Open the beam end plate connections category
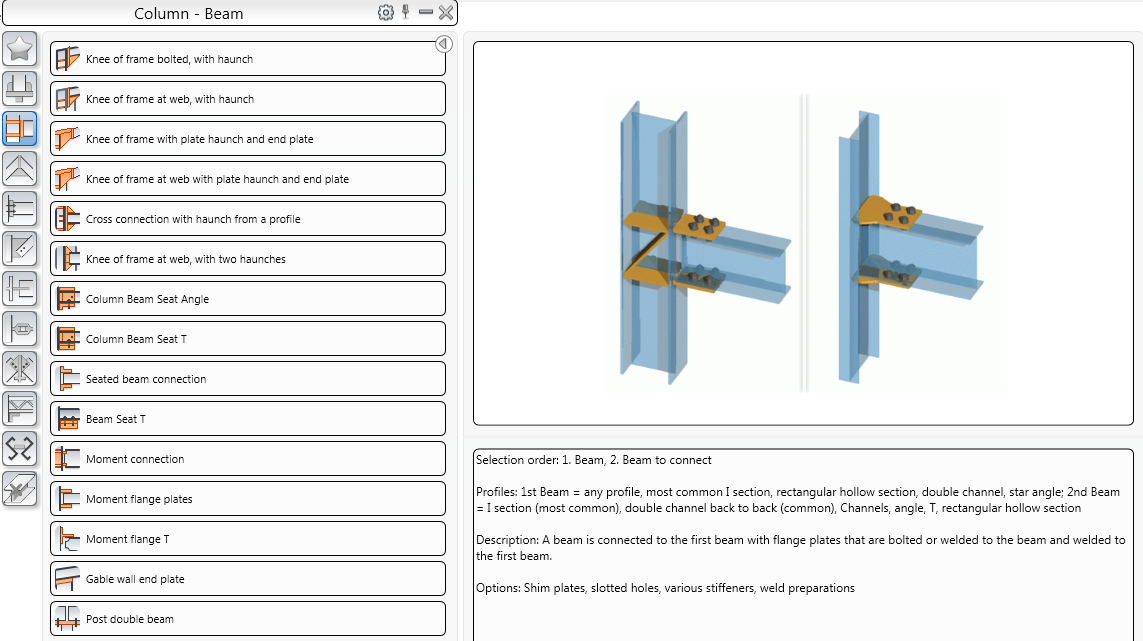Screen dimensions: 1143x641 tap(20, 209)
